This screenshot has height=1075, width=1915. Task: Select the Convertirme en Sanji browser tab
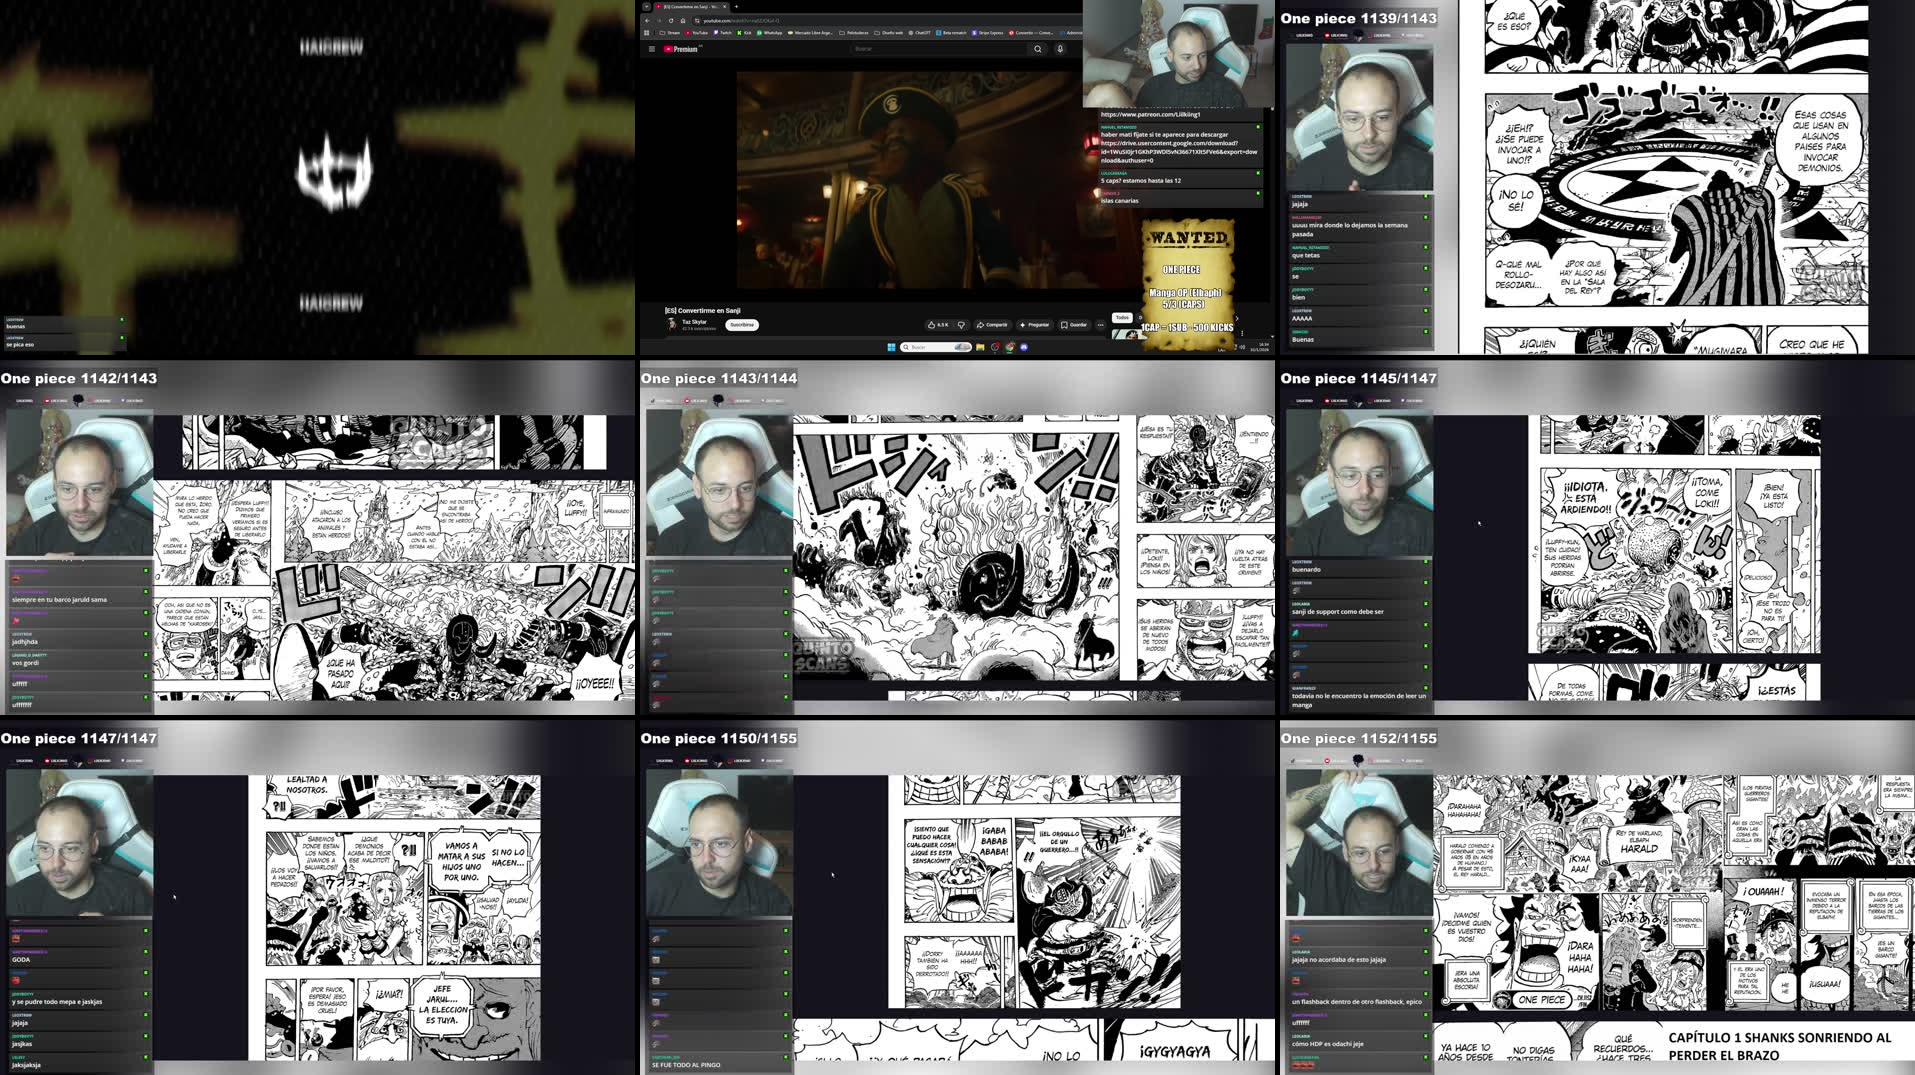point(691,7)
